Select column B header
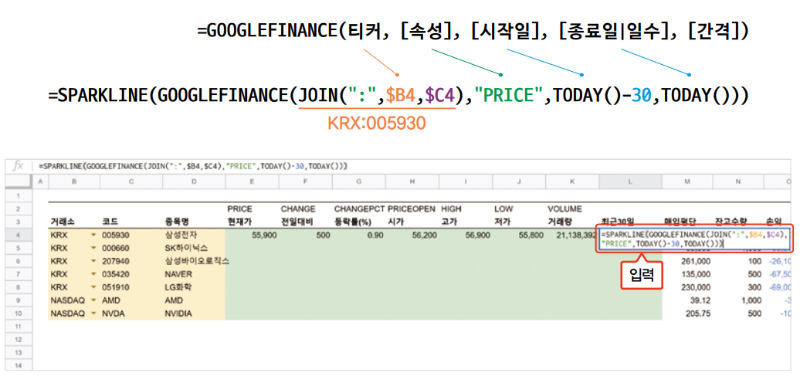800x386 pixels. [74, 182]
